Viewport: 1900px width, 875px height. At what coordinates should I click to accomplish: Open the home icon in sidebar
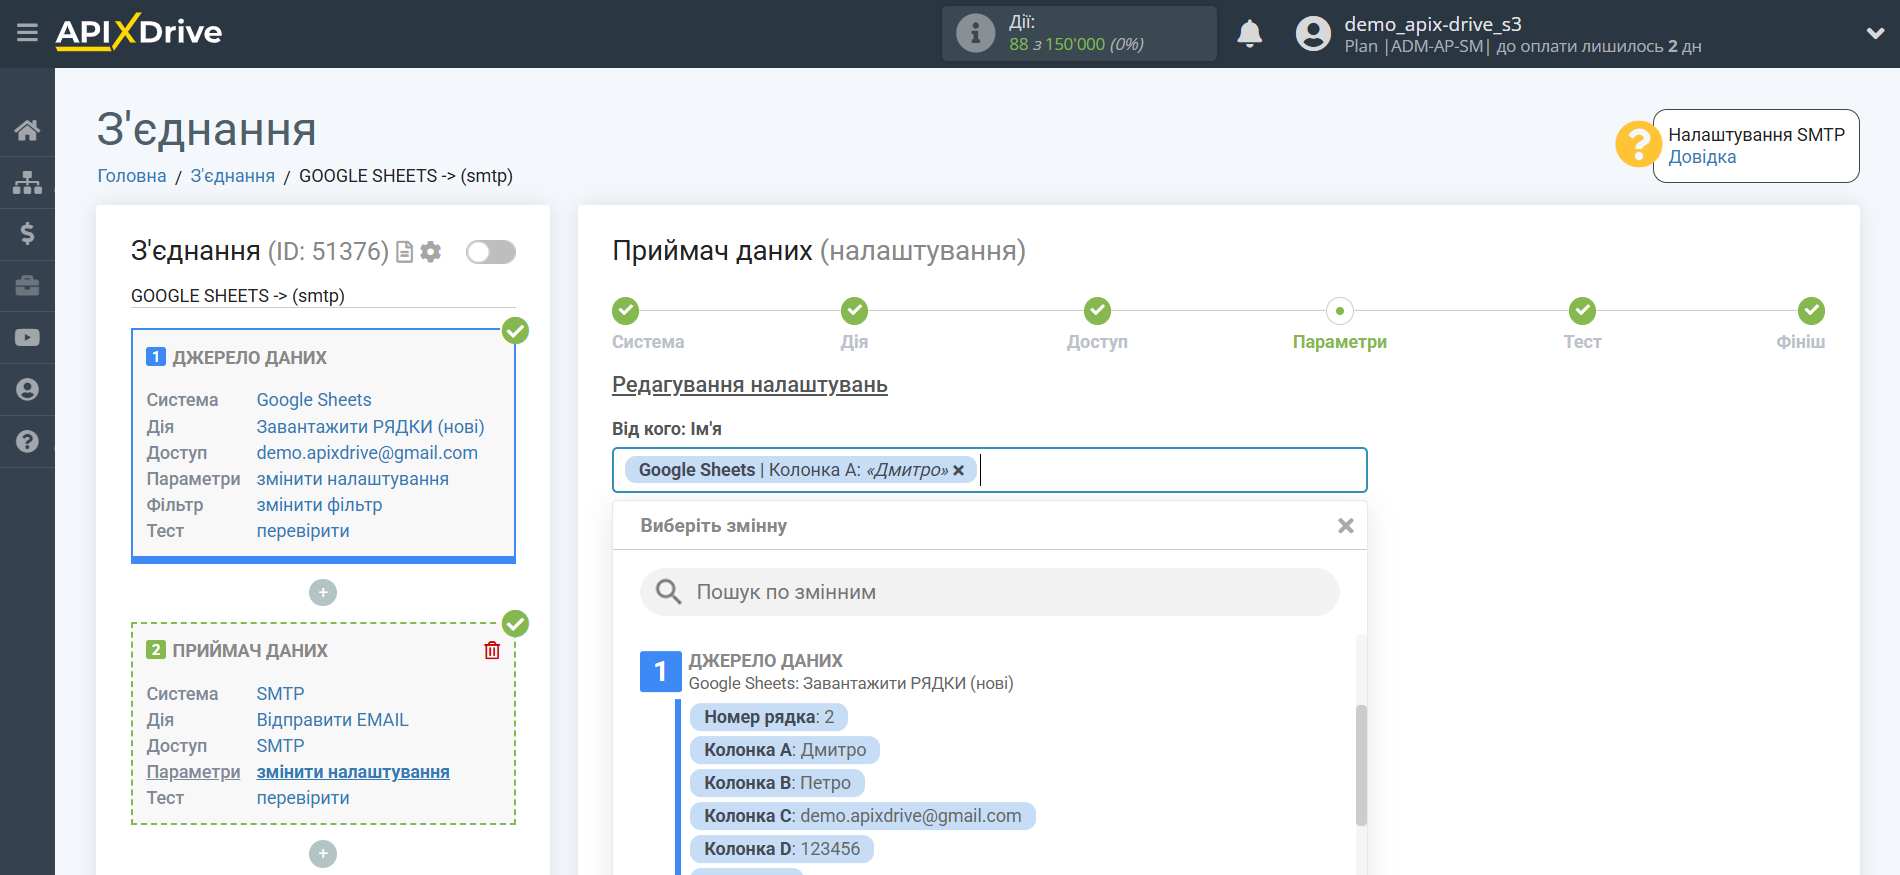point(27,130)
